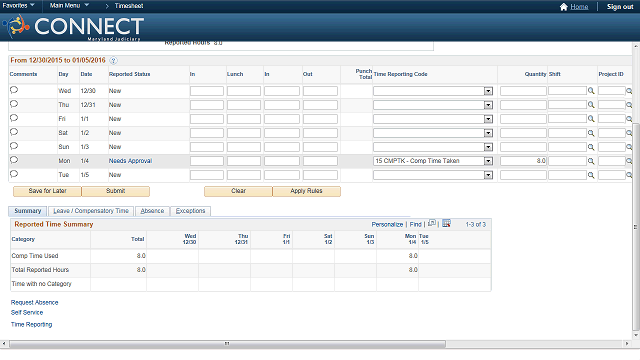Expand Time Reporting Code dropdown for Sat 1/2
This screenshot has width=640, height=360.
488,133
